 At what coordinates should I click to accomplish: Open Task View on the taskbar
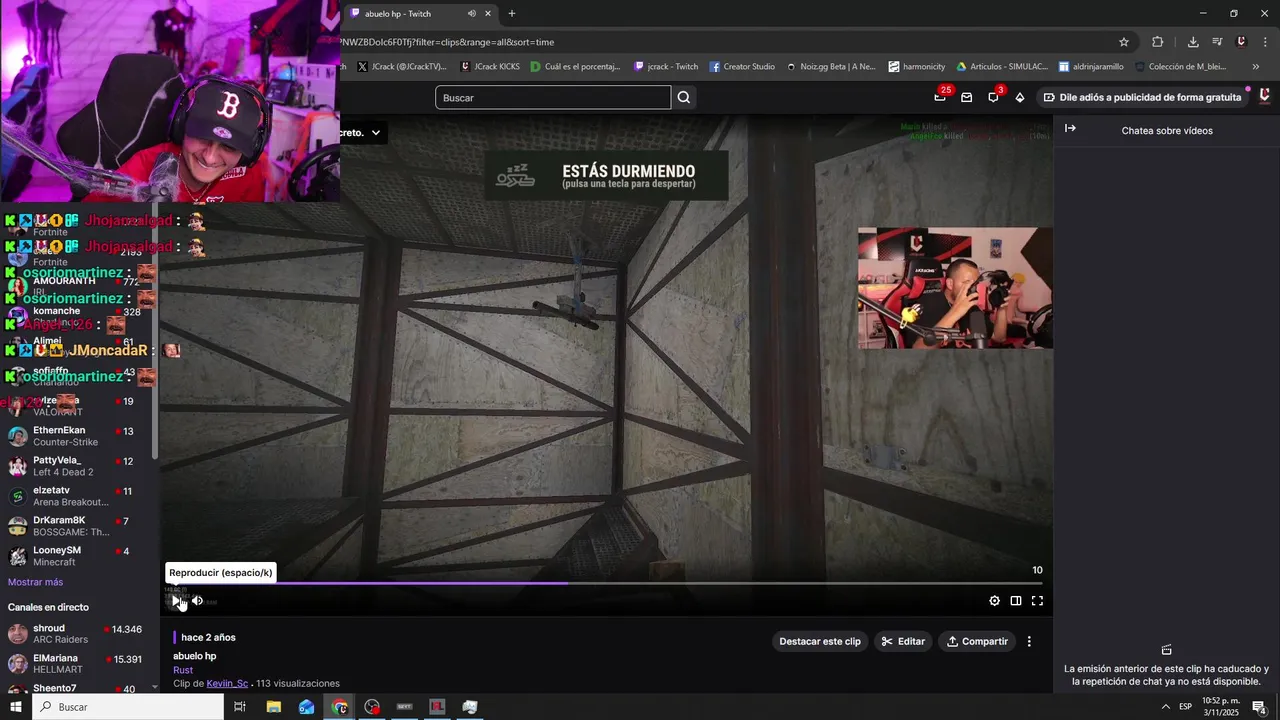tap(240, 707)
